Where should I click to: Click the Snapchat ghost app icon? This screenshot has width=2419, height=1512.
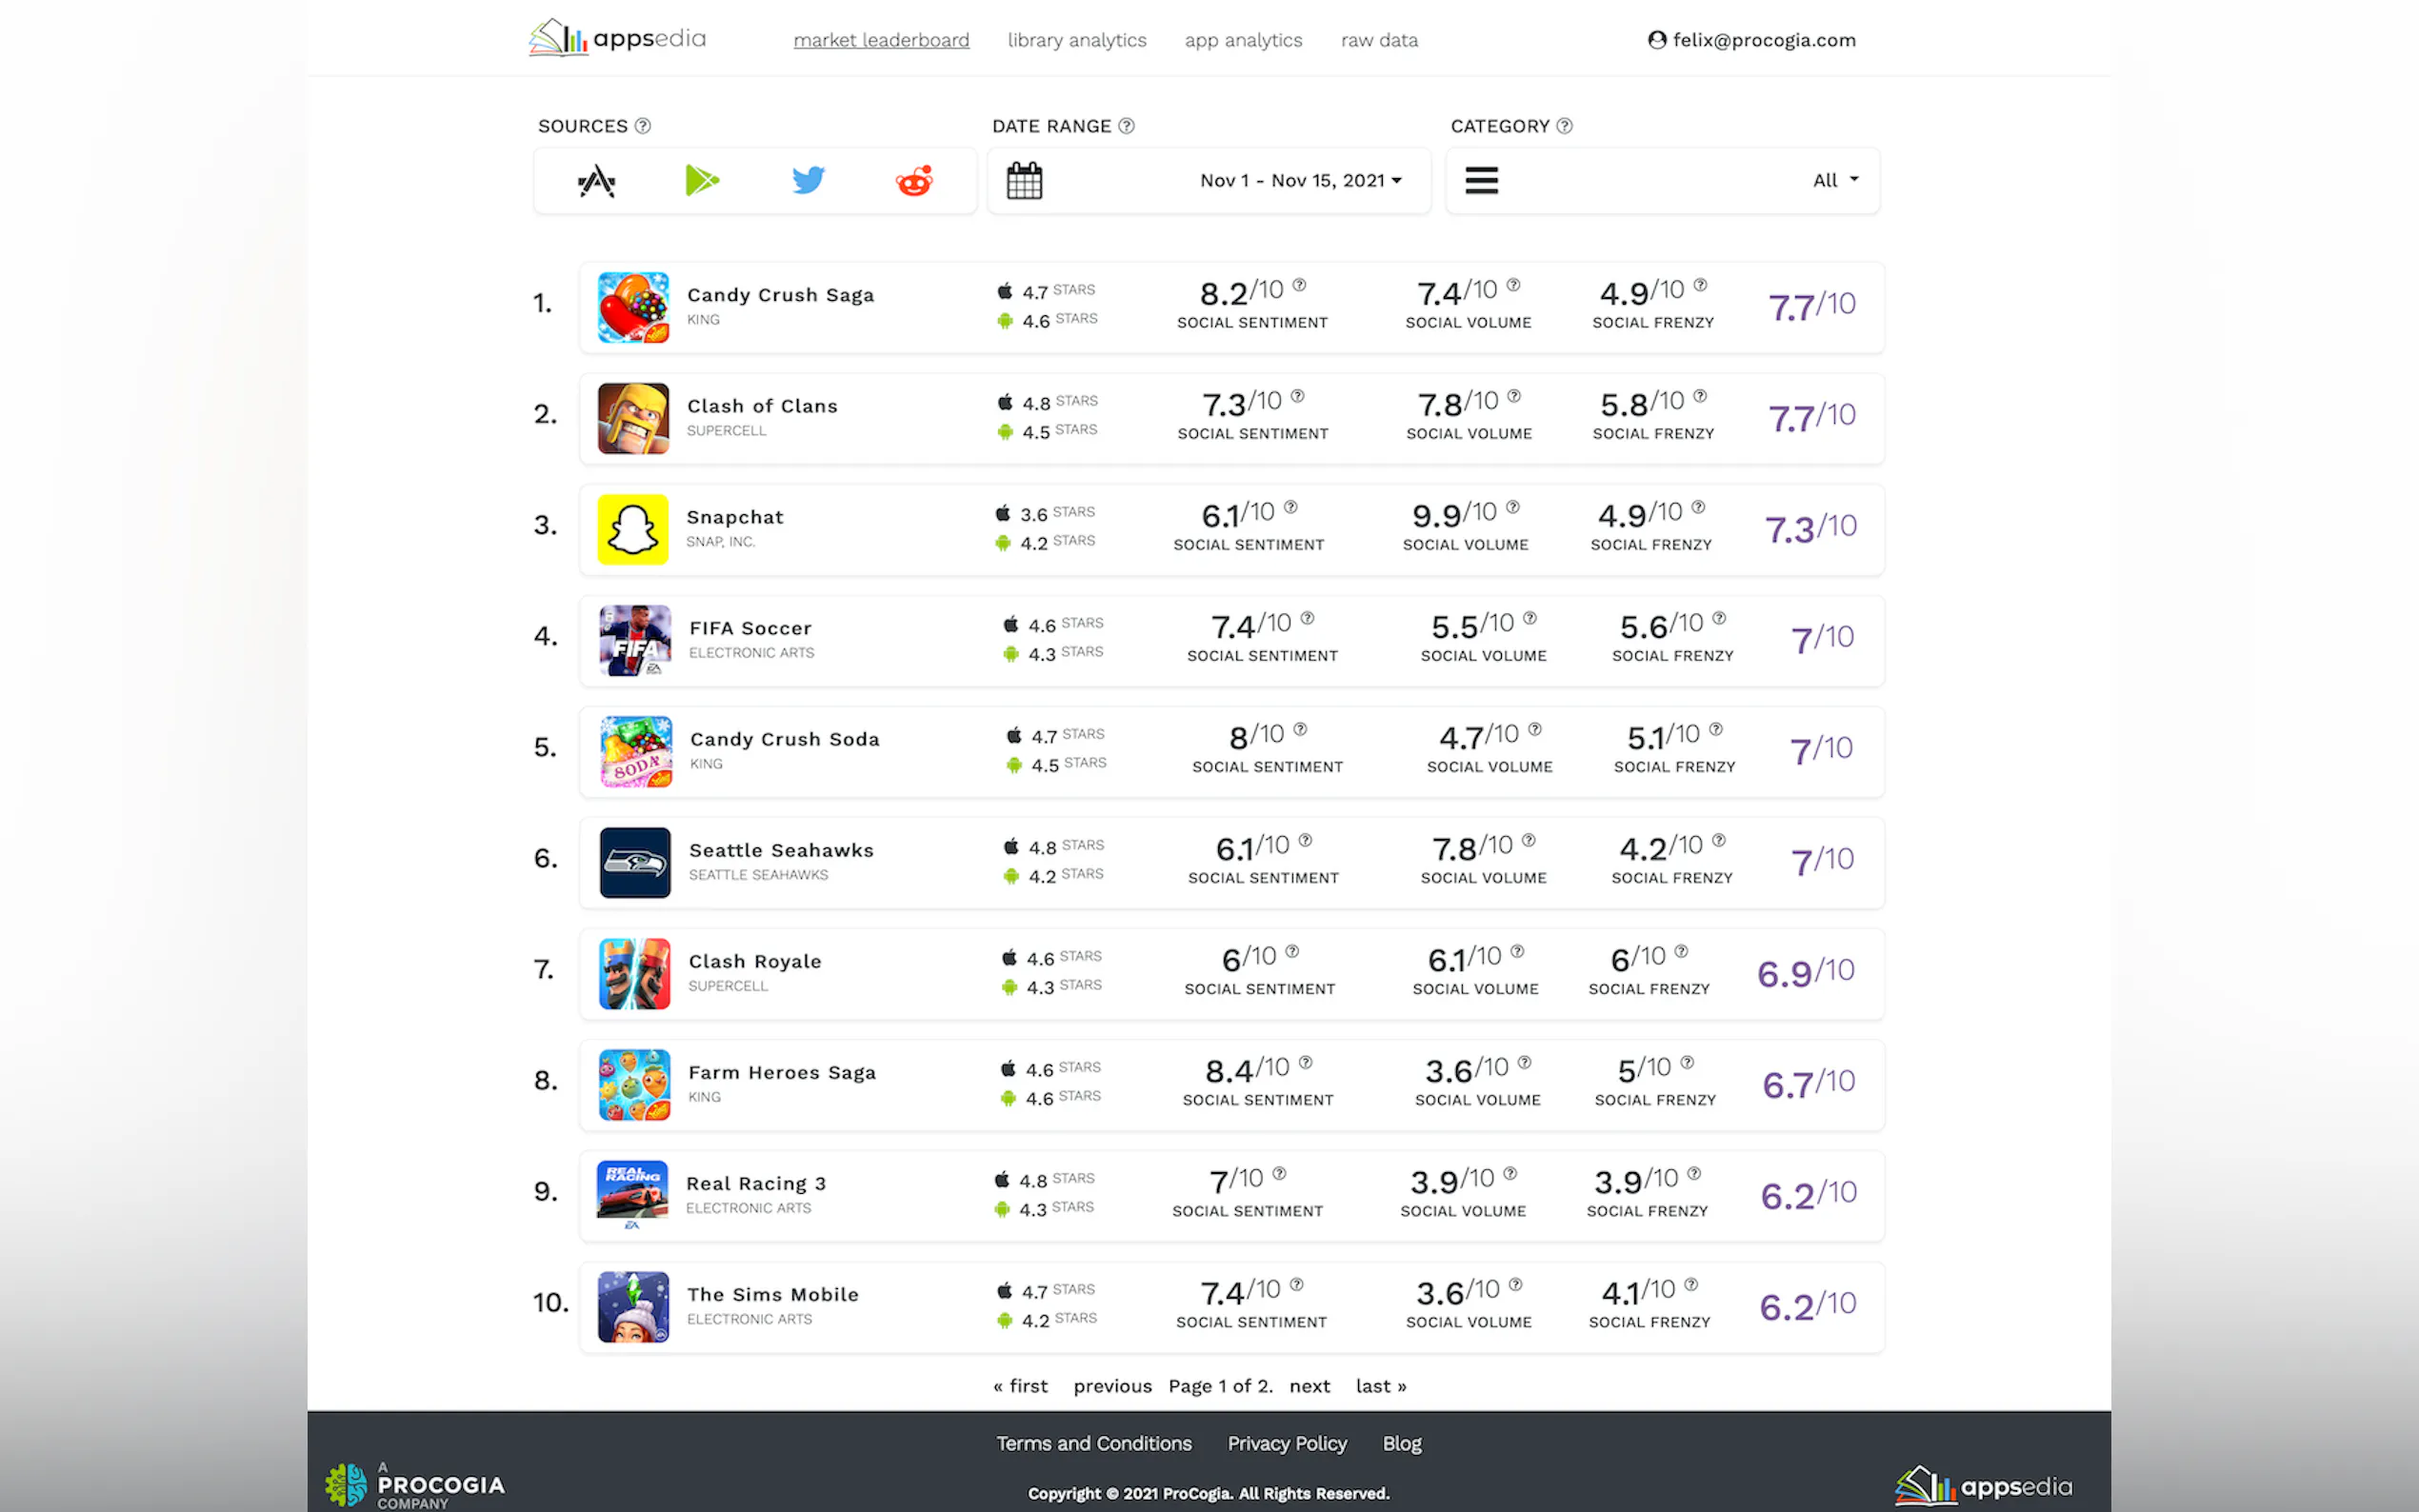633,529
